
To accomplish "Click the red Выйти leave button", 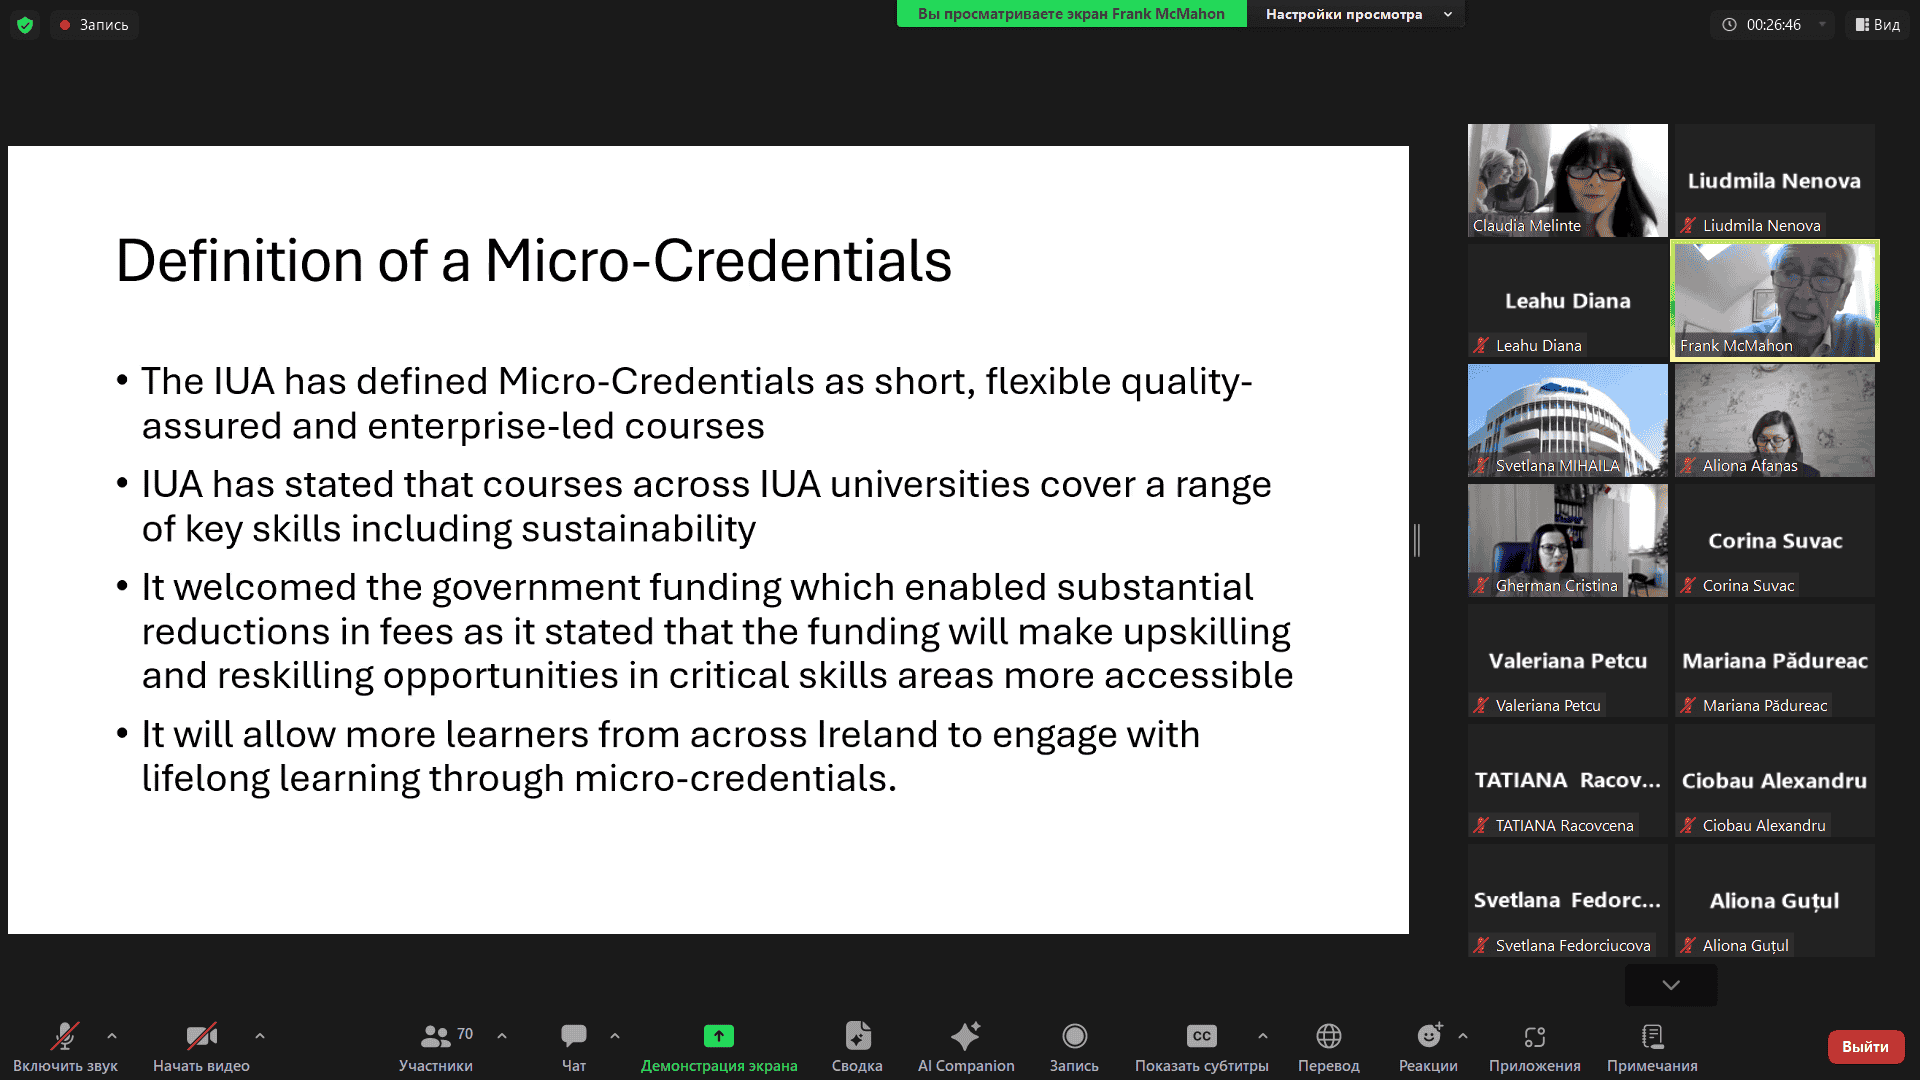I will (x=1865, y=1046).
